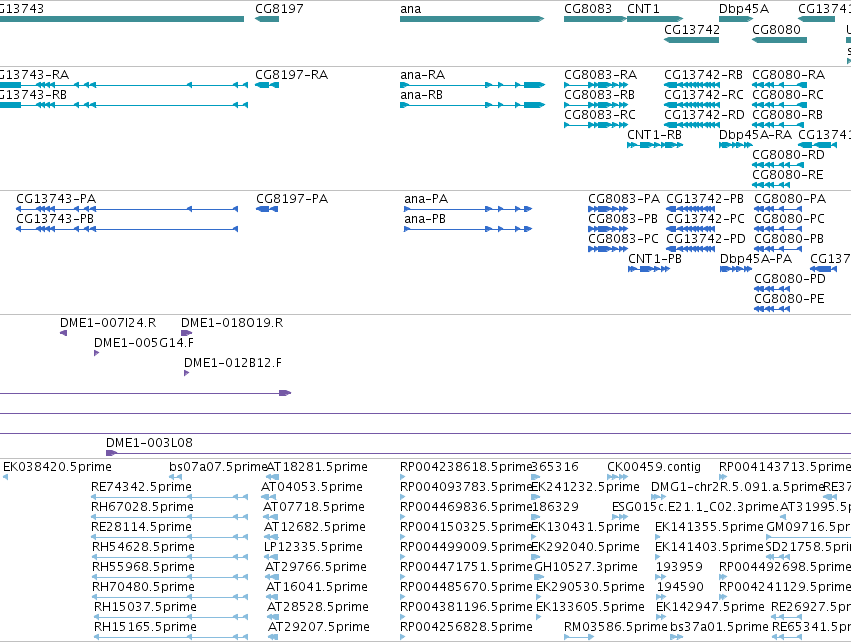
Task: Click the CK00459.contig label
Action: click(654, 467)
